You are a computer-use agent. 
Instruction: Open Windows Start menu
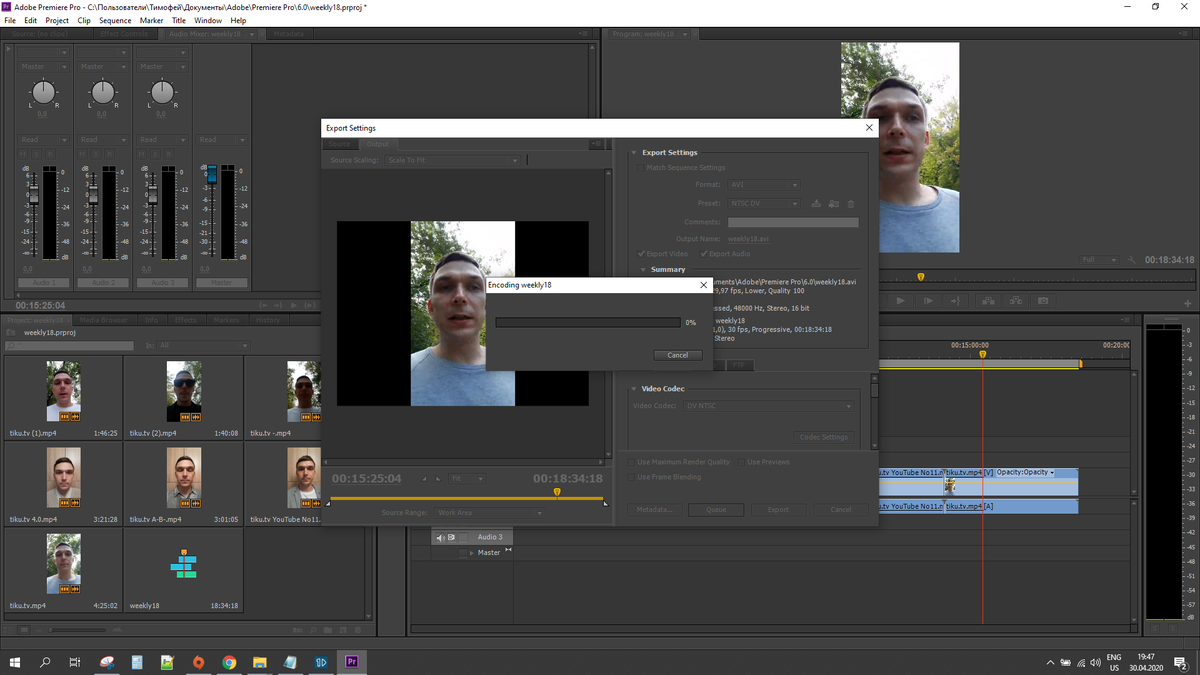[15, 661]
